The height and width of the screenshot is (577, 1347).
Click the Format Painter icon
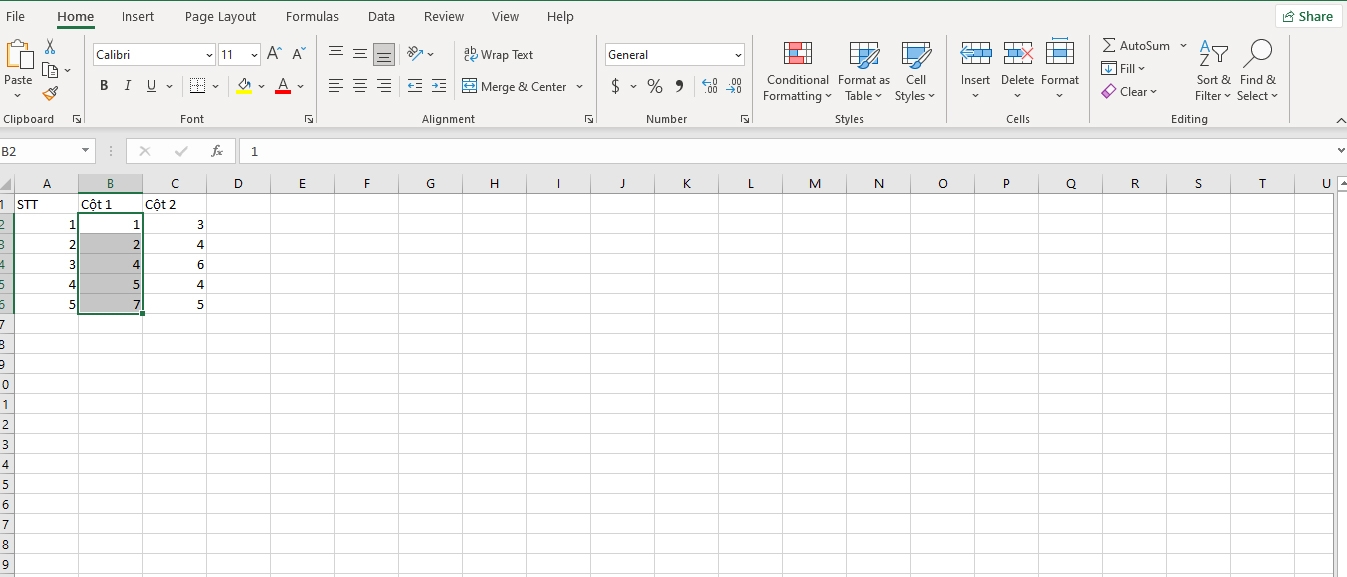pyautogui.click(x=48, y=94)
